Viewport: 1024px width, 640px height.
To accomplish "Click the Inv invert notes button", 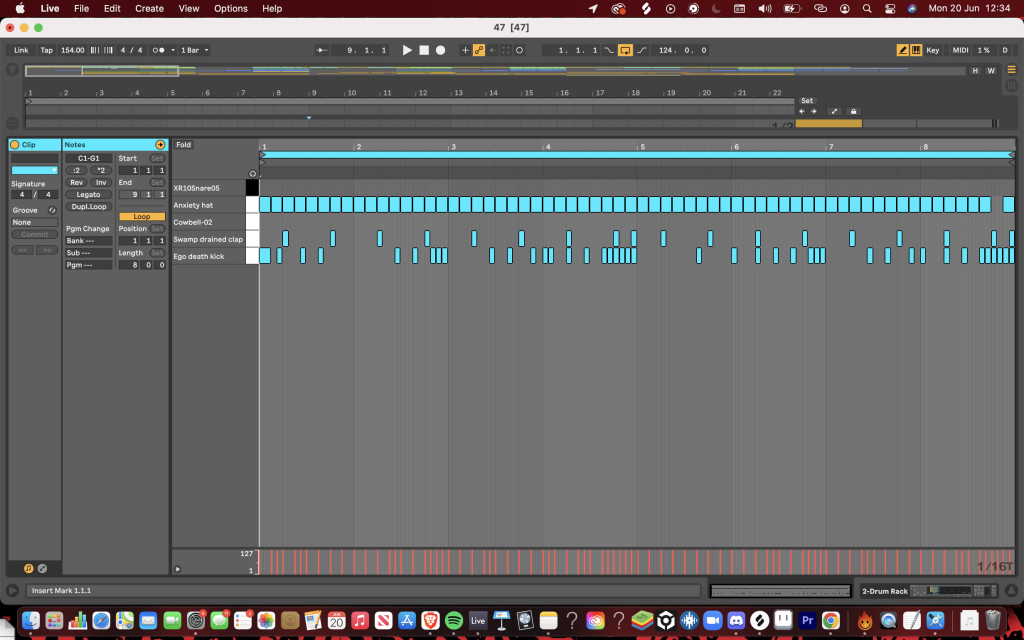I will (x=101, y=183).
